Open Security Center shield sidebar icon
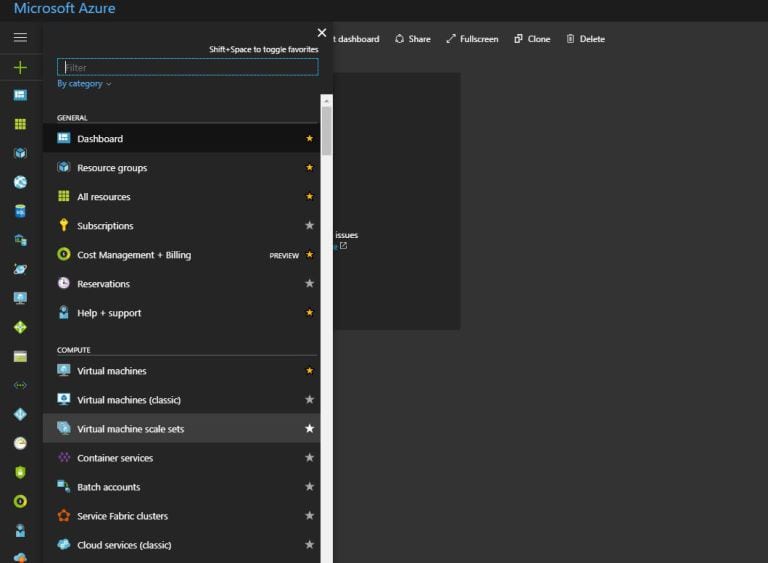 pos(20,472)
